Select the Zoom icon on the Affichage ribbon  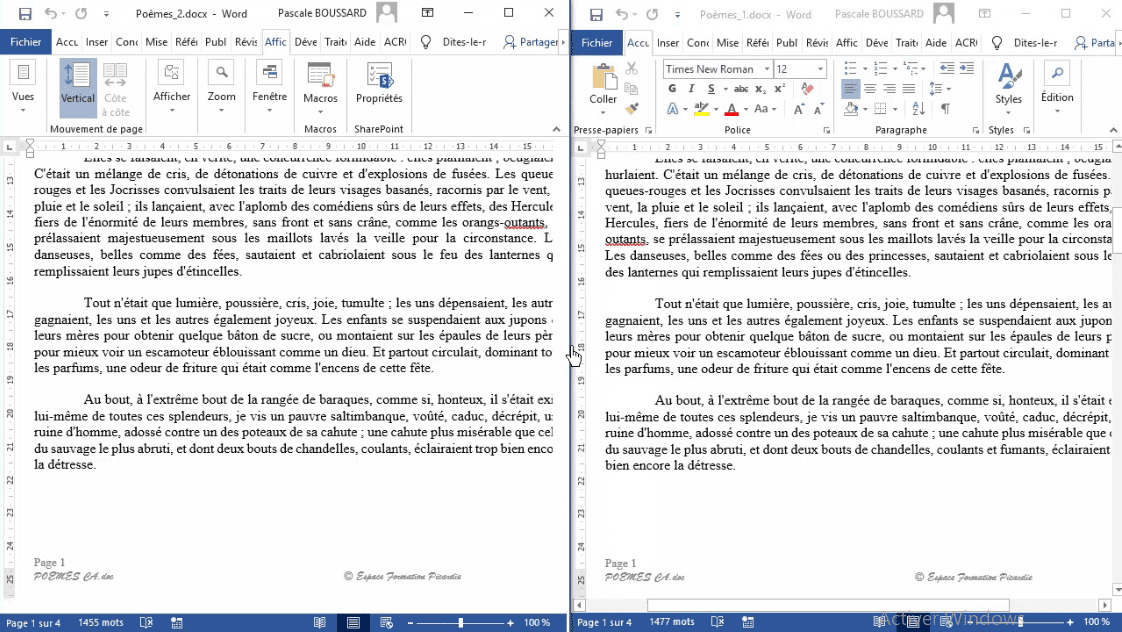coord(221,88)
